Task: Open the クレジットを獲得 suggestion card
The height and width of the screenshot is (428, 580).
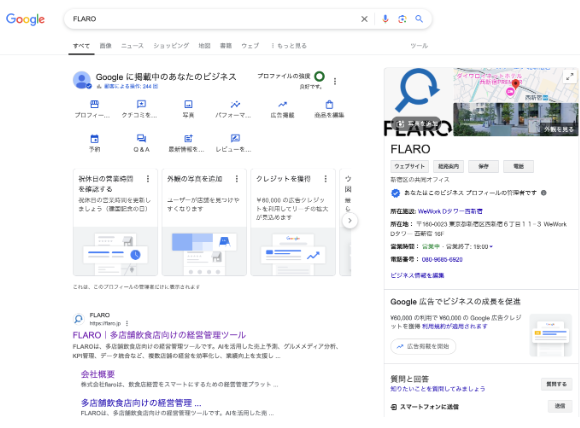Action: [293, 222]
